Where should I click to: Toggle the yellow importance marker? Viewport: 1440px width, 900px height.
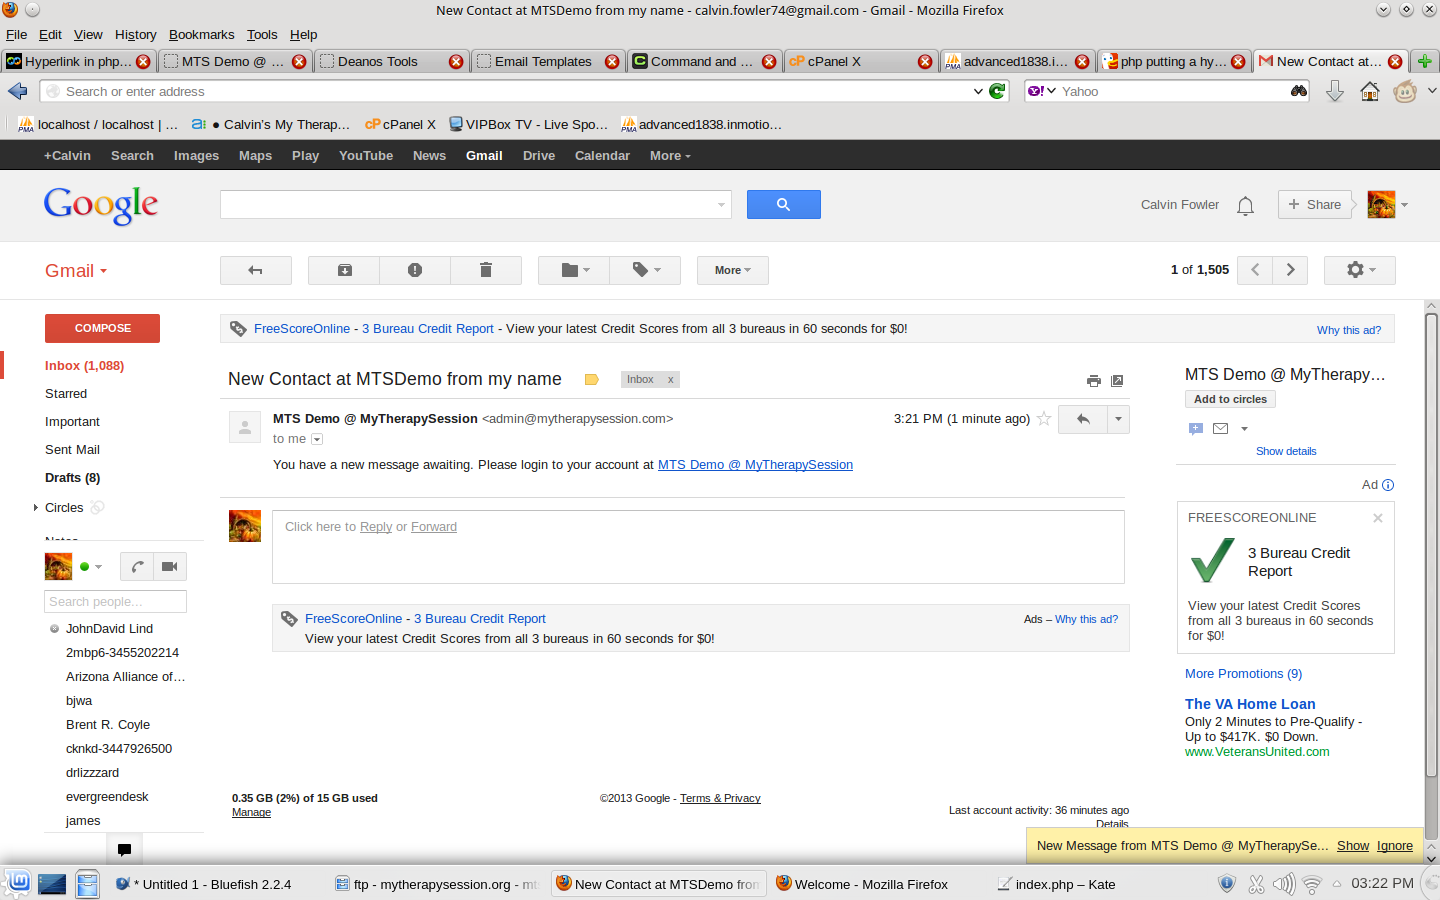click(591, 380)
